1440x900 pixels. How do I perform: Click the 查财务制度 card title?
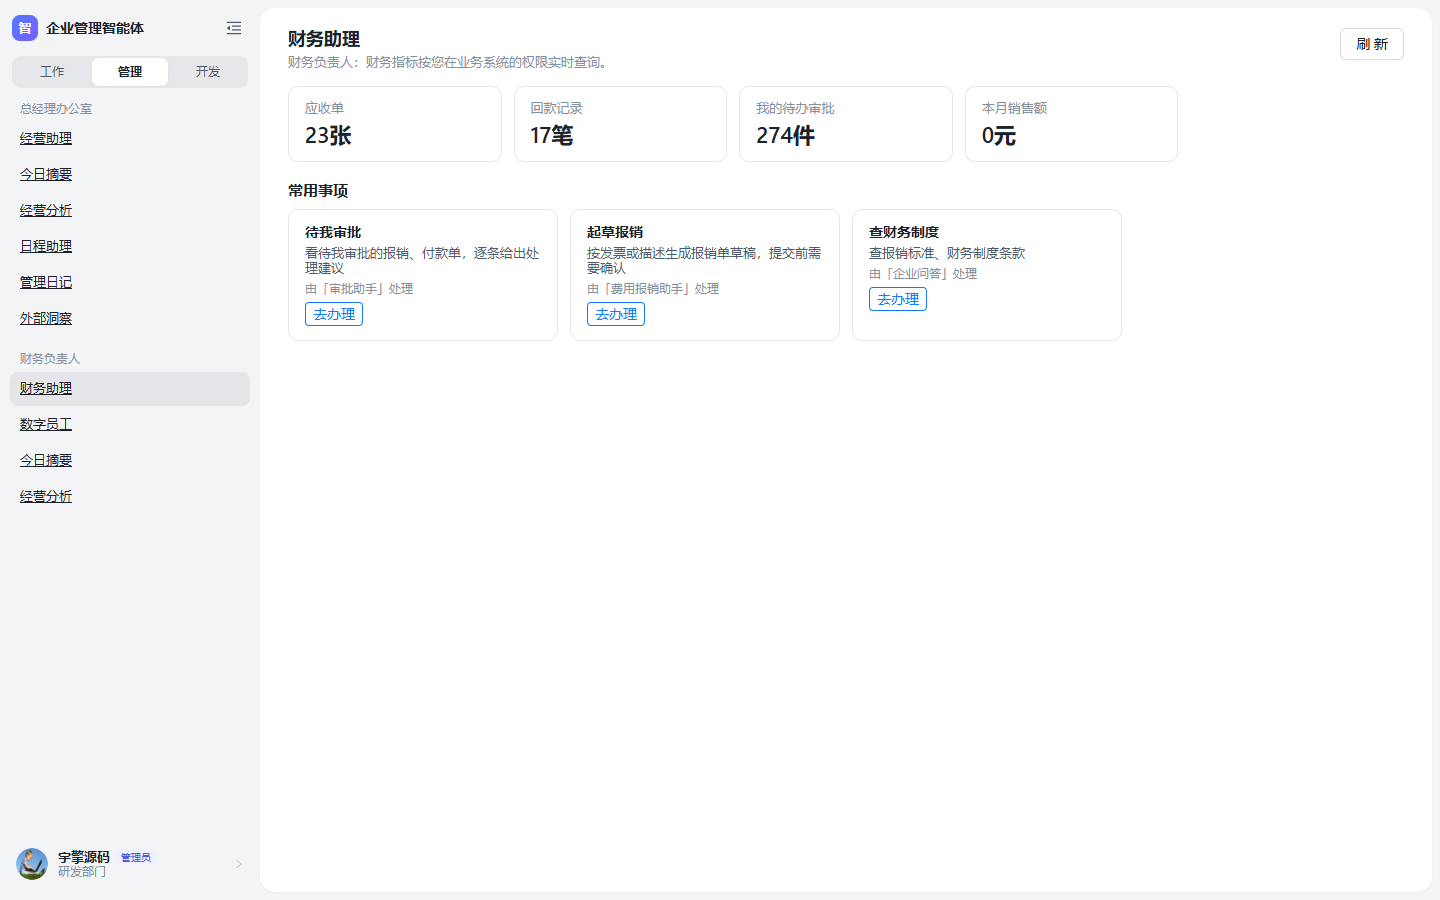point(904,232)
